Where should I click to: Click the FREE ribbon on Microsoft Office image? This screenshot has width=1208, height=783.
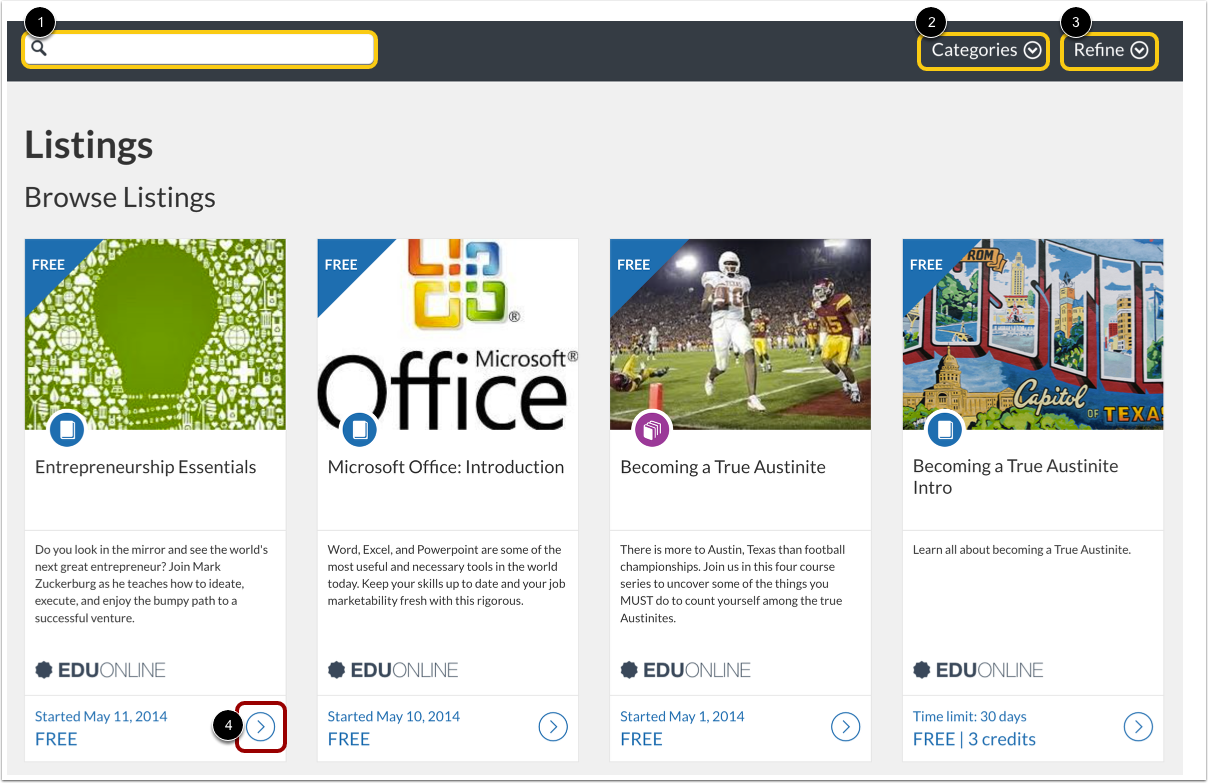coord(341,264)
